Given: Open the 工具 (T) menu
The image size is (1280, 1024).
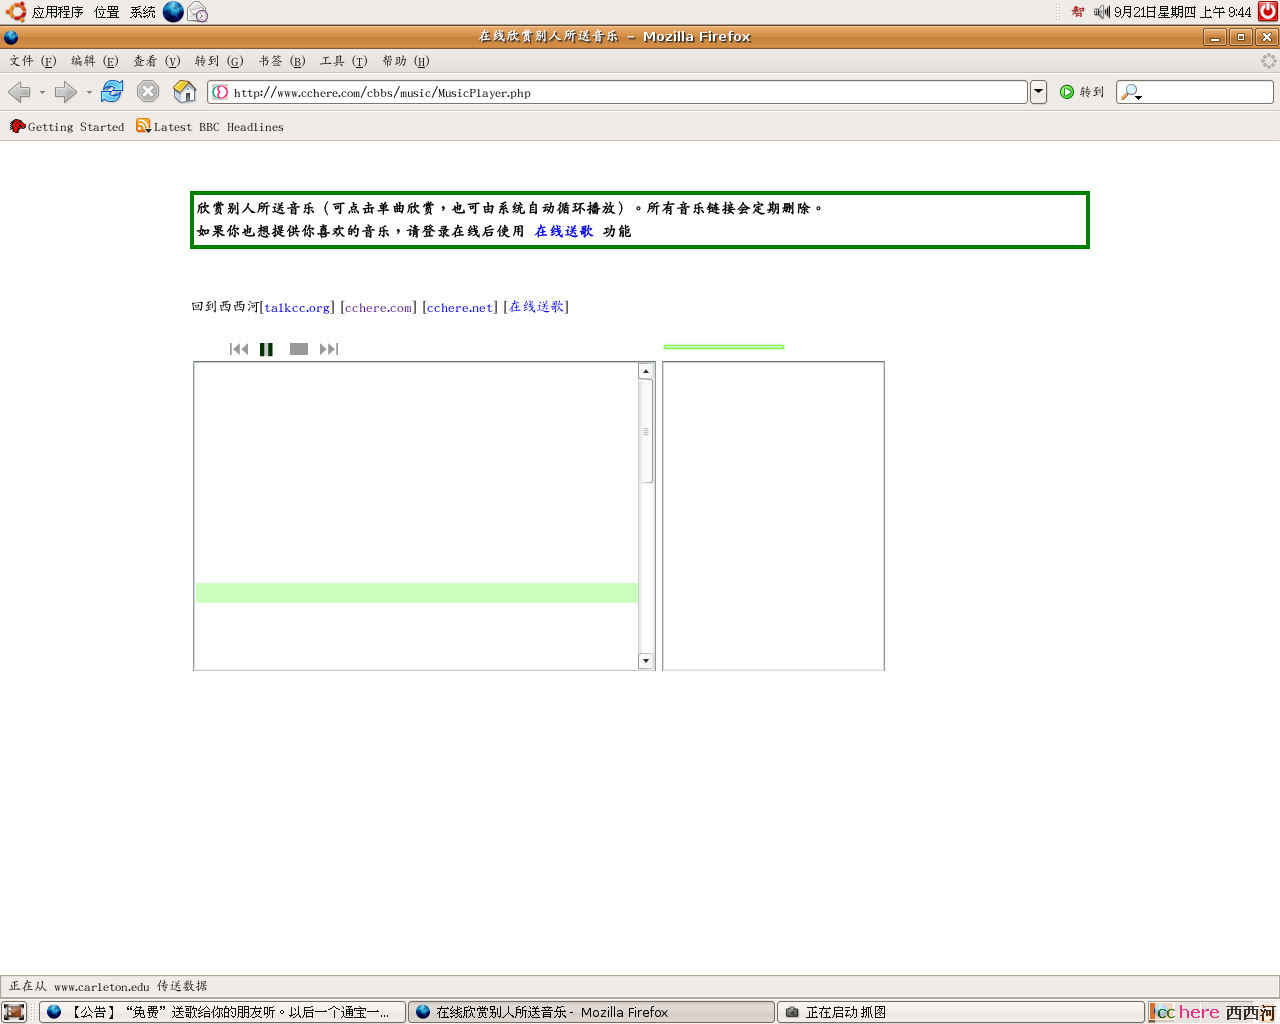Looking at the screenshot, I should (x=344, y=61).
